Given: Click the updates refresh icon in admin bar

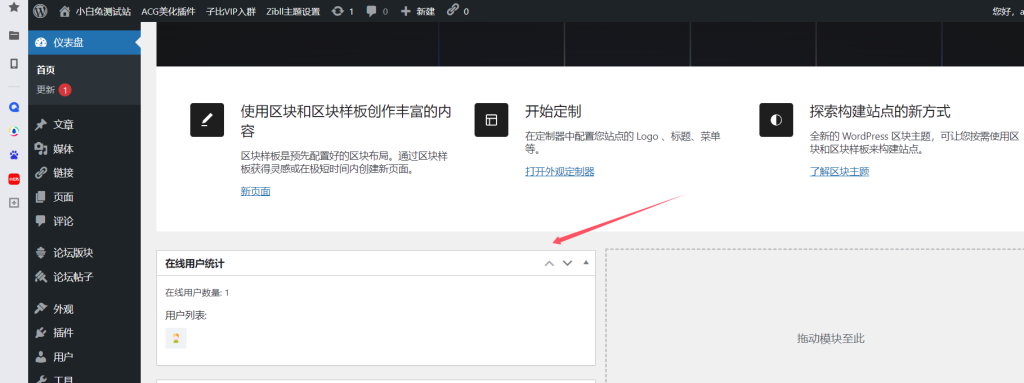Looking at the screenshot, I should coord(338,11).
